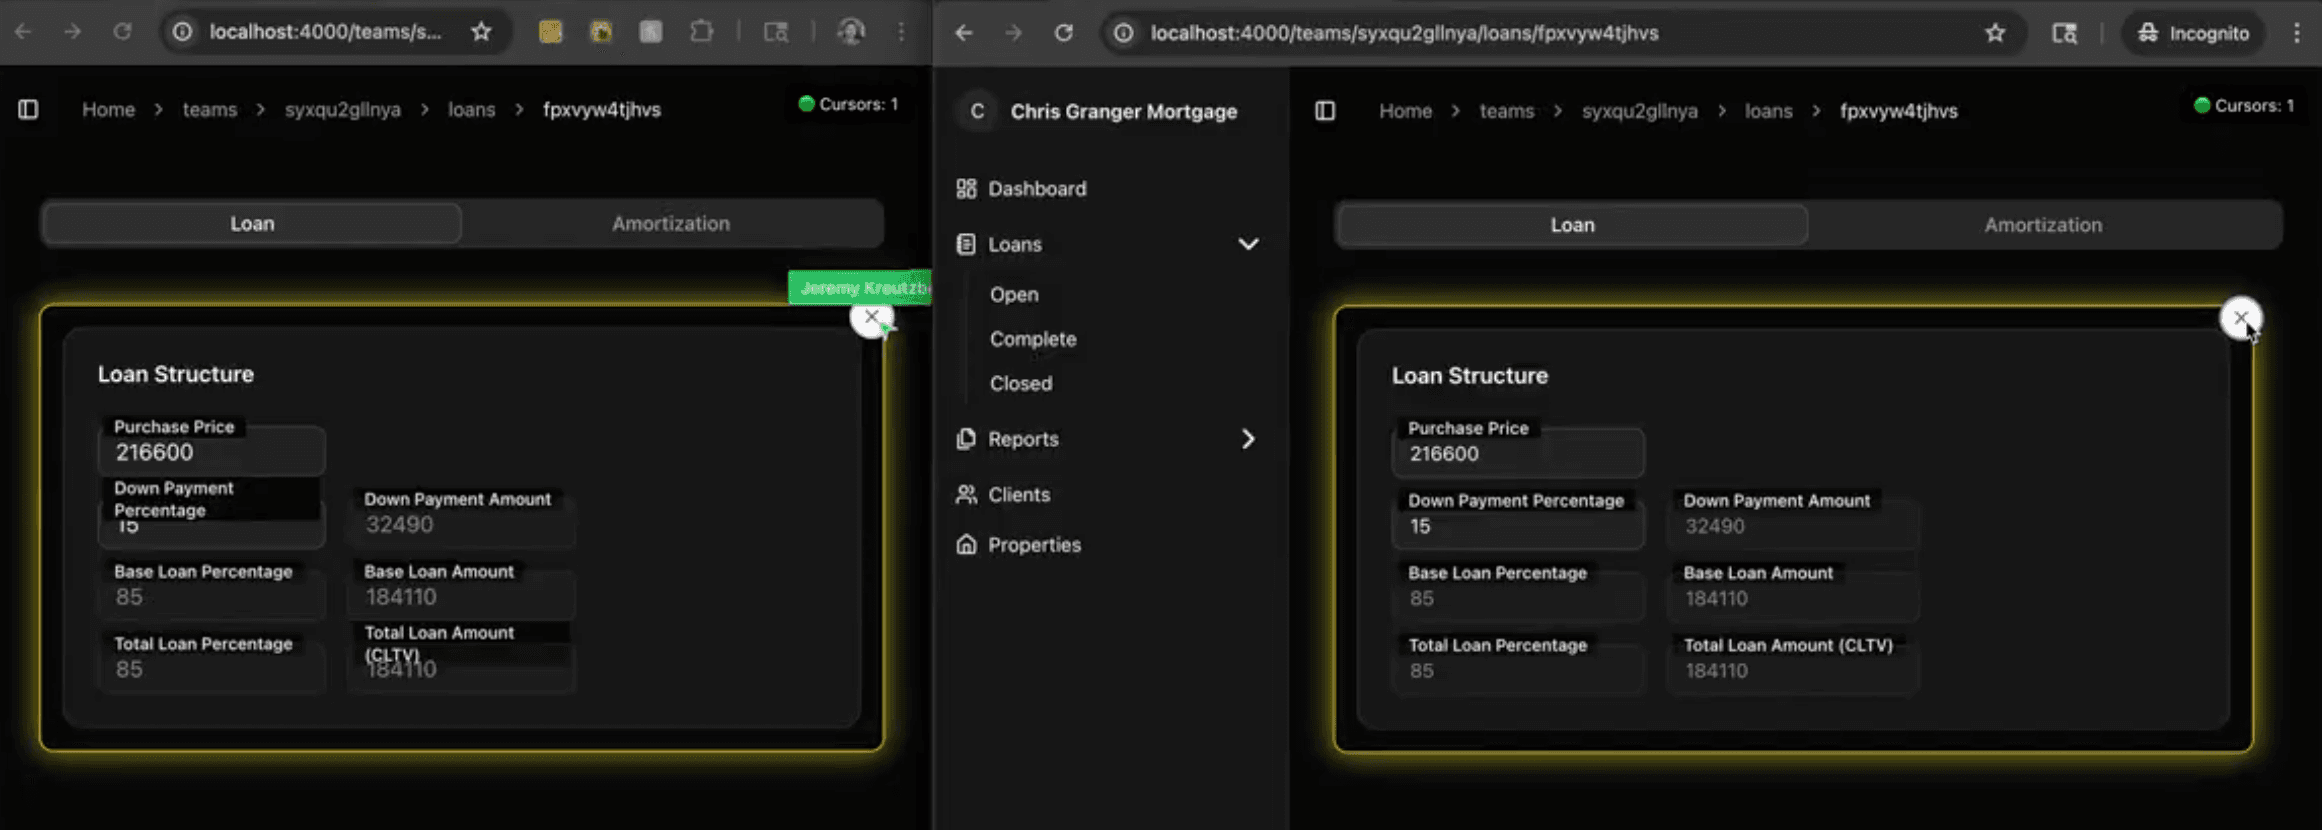Close Loan Structure card in right window
The image size is (2322, 830).
(2240, 318)
